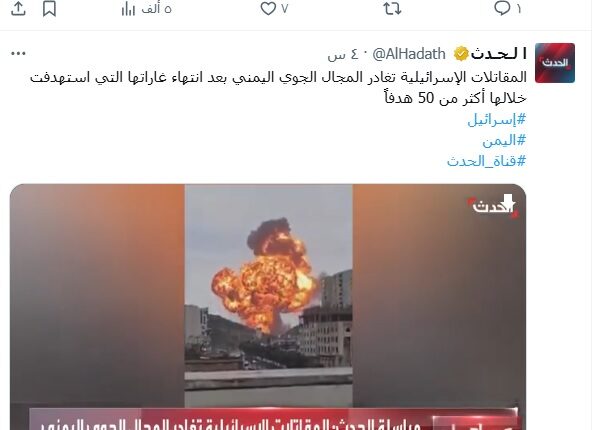
Task: Click the tweet text about Israeli fighter jets
Action: pos(278,88)
